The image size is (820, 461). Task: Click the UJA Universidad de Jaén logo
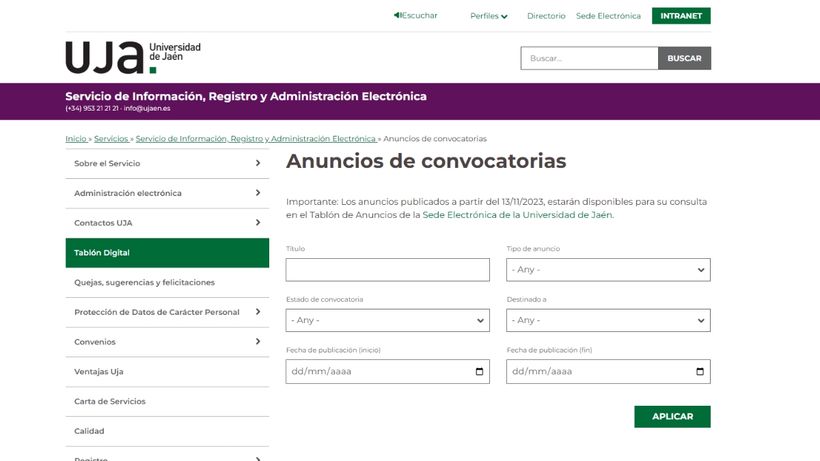pos(133,57)
